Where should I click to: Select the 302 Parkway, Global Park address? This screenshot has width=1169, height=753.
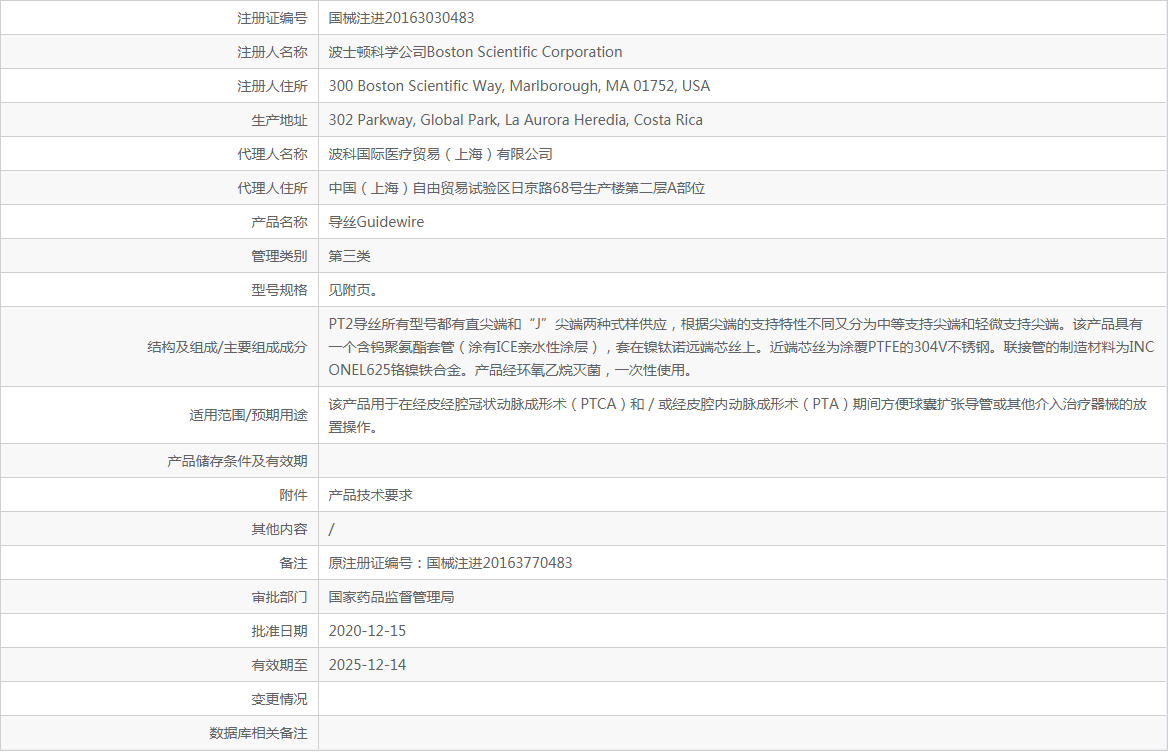pos(515,120)
